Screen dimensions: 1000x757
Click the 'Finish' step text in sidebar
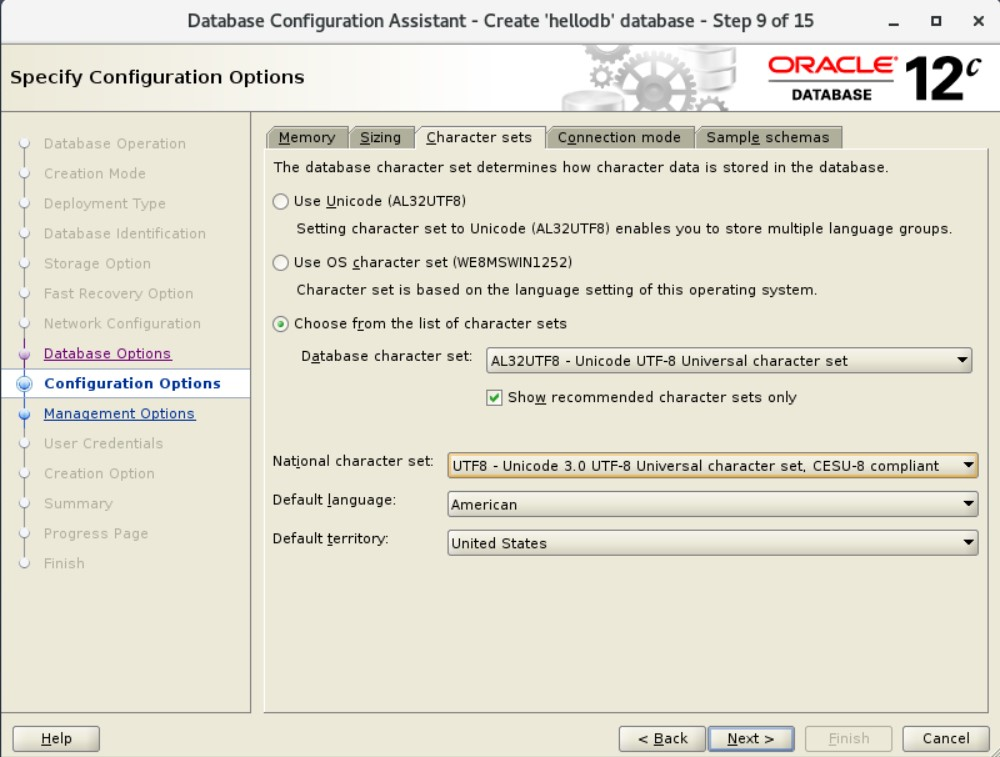tap(64, 563)
